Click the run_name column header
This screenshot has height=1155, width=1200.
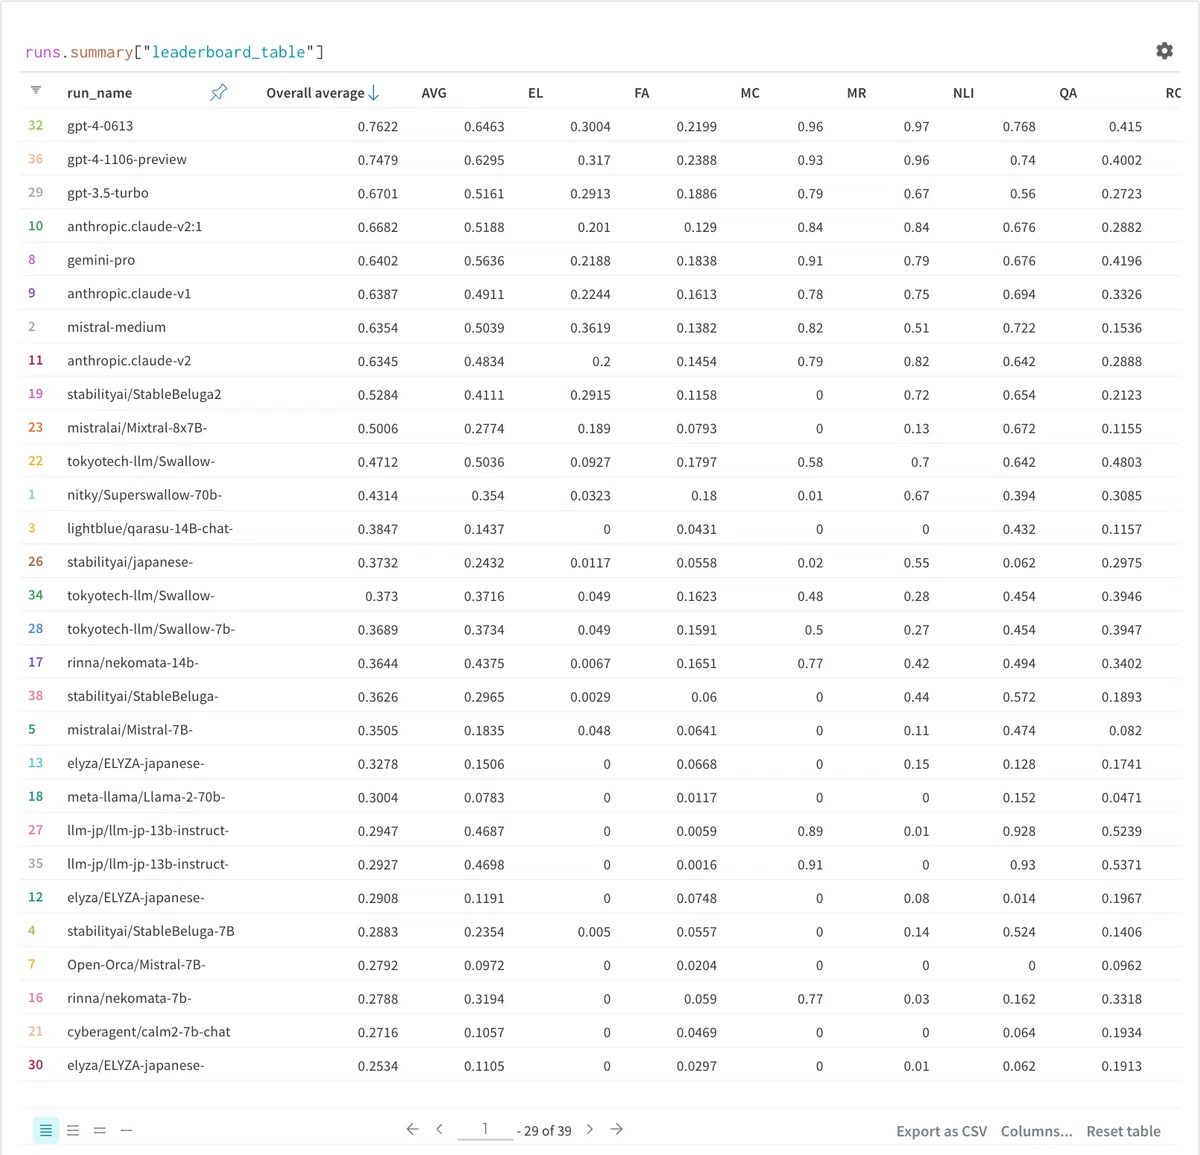click(99, 93)
